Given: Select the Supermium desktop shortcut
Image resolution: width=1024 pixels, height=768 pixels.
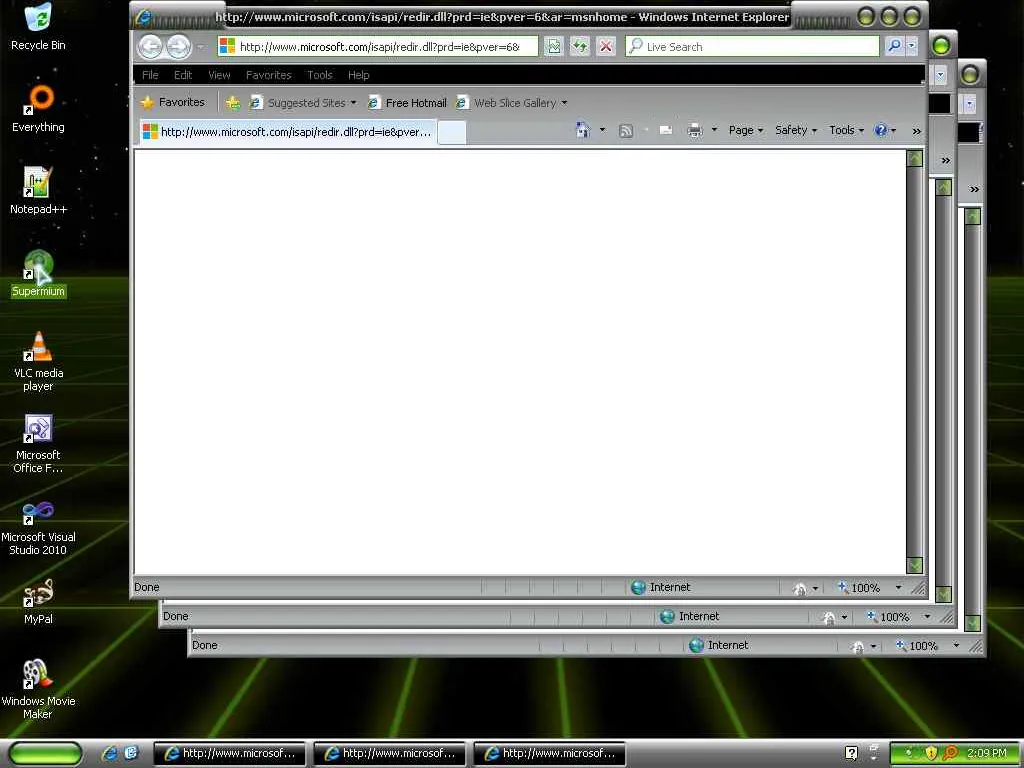Looking at the screenshot, I should (38, 273).
